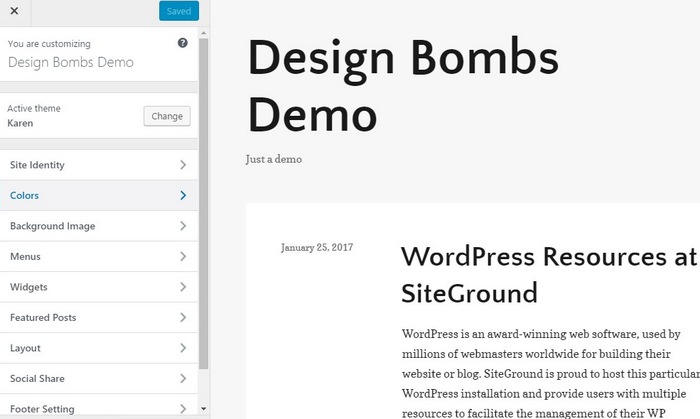Open the help question mark icon
Screen dimensions: 700x419
click(x=183, y=43)
